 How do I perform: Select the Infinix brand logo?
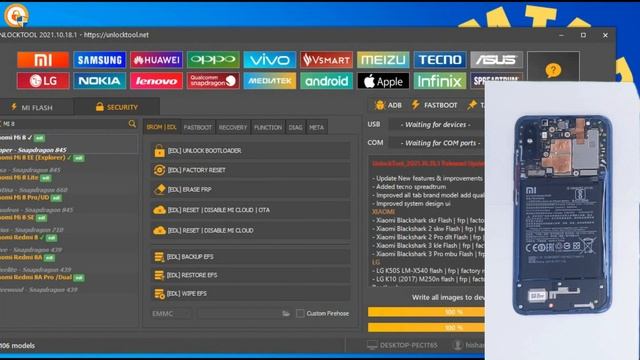click(x=440, y=81)
